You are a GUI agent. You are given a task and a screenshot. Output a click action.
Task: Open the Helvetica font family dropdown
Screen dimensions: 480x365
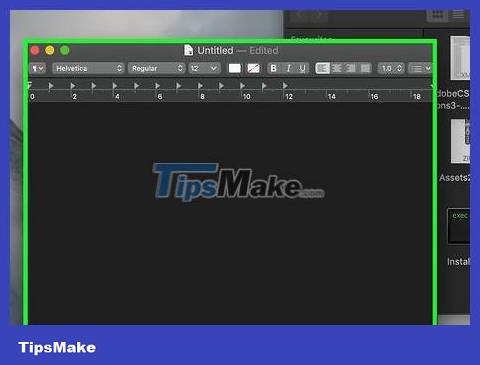(x=88, y=68)
